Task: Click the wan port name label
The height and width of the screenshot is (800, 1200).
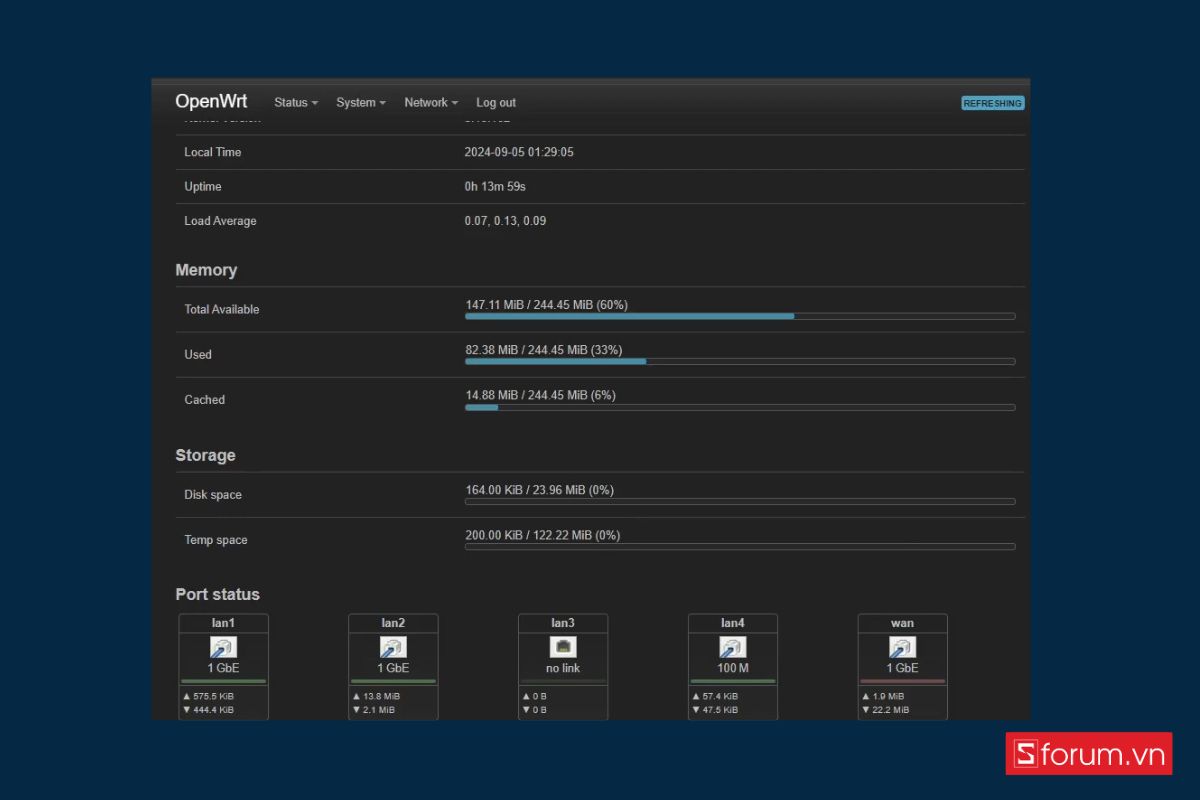Action: click(x=903, y=623)
